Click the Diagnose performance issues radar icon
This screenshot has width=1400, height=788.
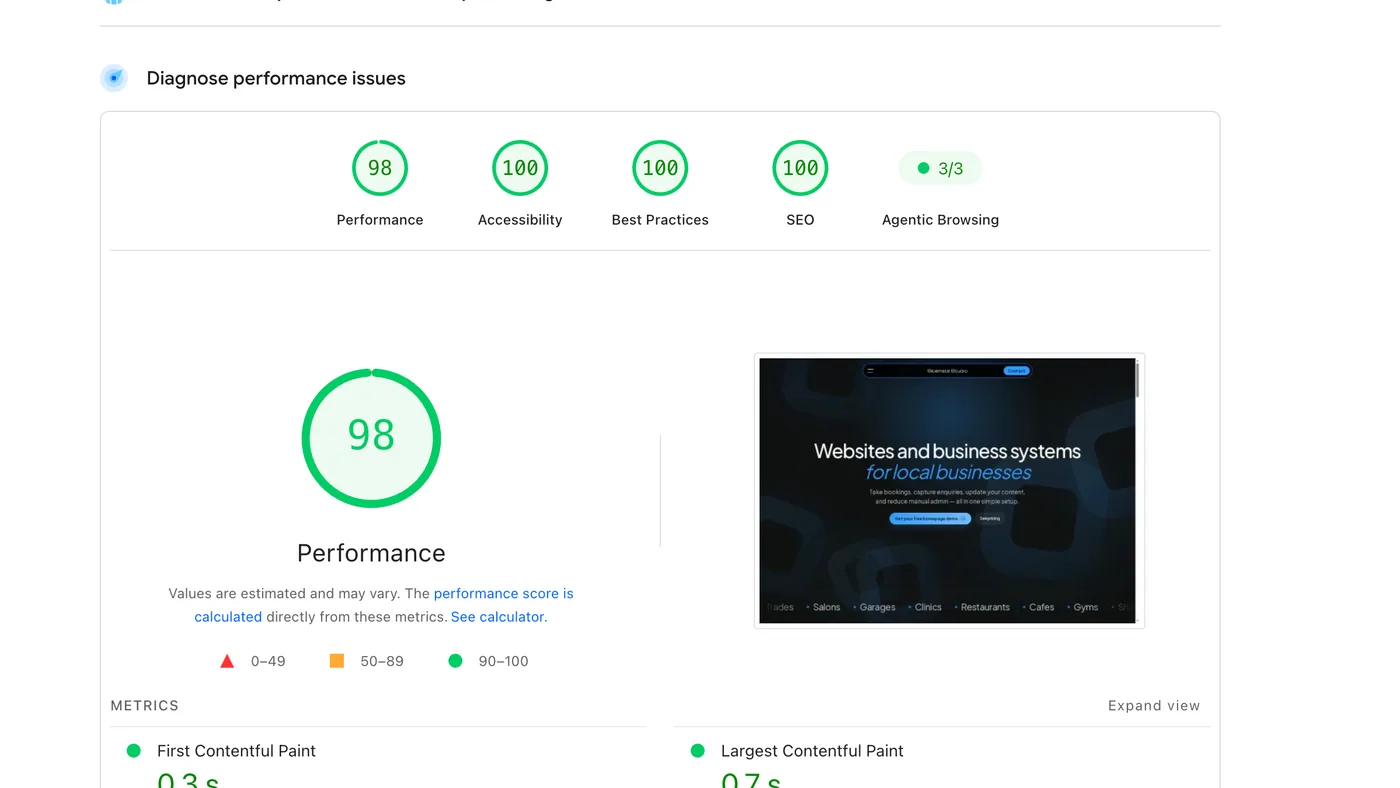pyautogui.click(x=114, y=78)
